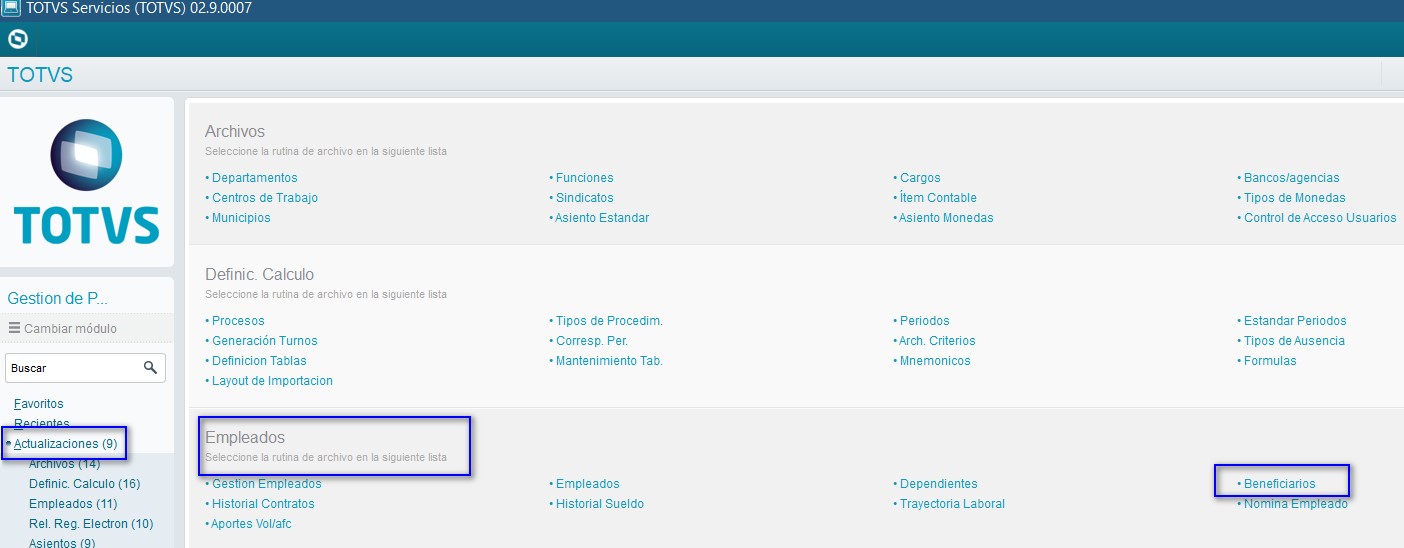This screenshot has width=1404, height=548.
Task: Open the Bancos/agencias routine
Action: pyautogui.click(x=1292, y=178)
